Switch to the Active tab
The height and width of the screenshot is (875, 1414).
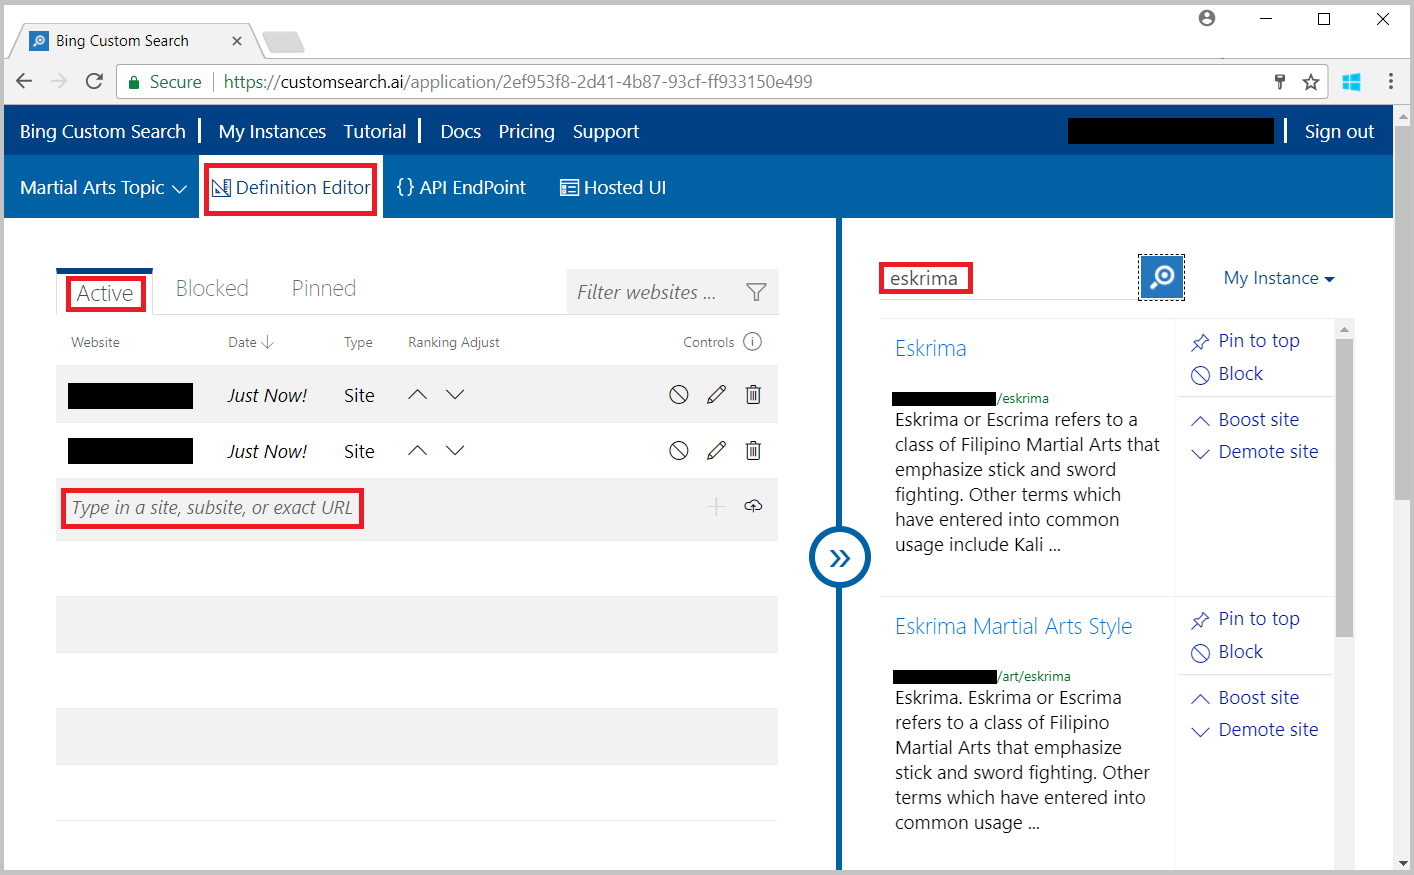(x=105, y=293)
